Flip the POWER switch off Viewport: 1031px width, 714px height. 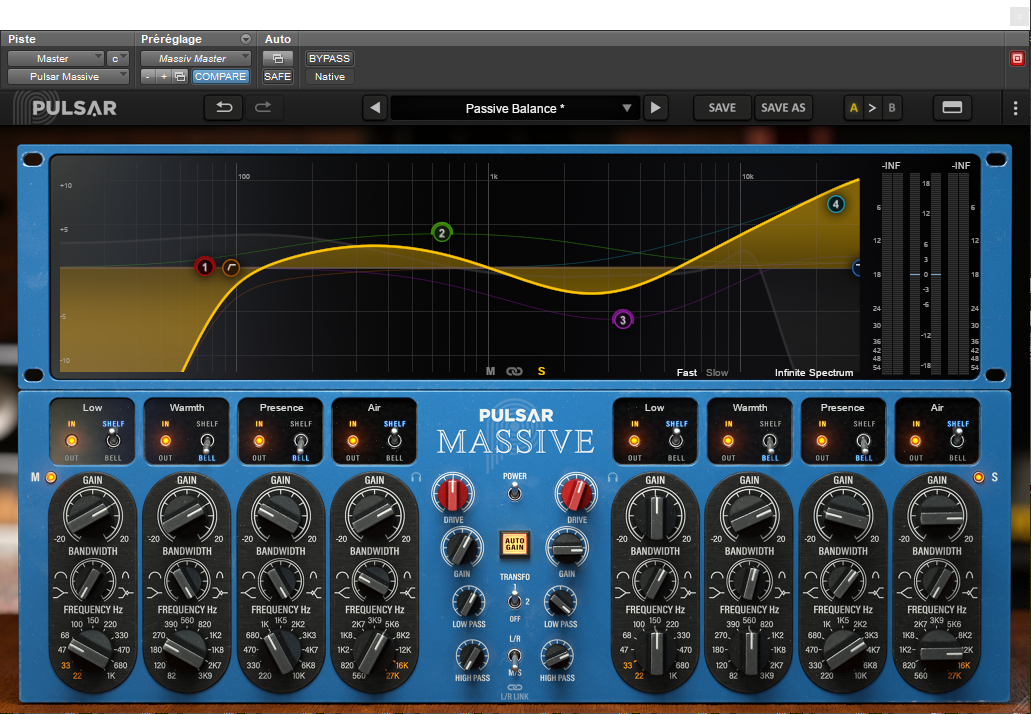514,490
